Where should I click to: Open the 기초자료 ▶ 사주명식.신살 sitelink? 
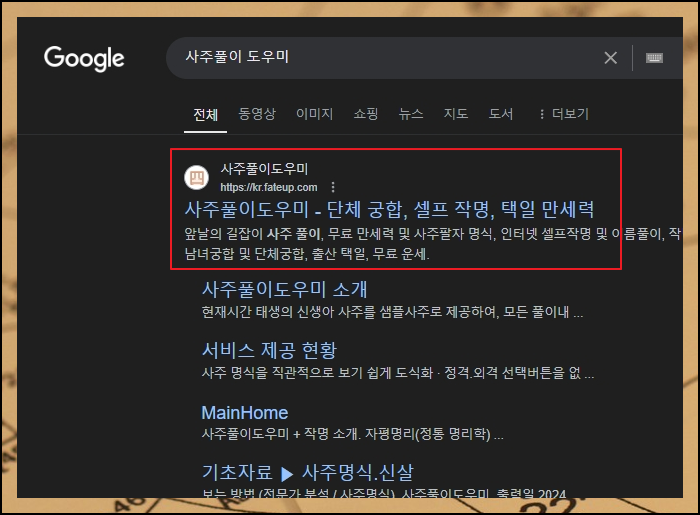[308, 473]
